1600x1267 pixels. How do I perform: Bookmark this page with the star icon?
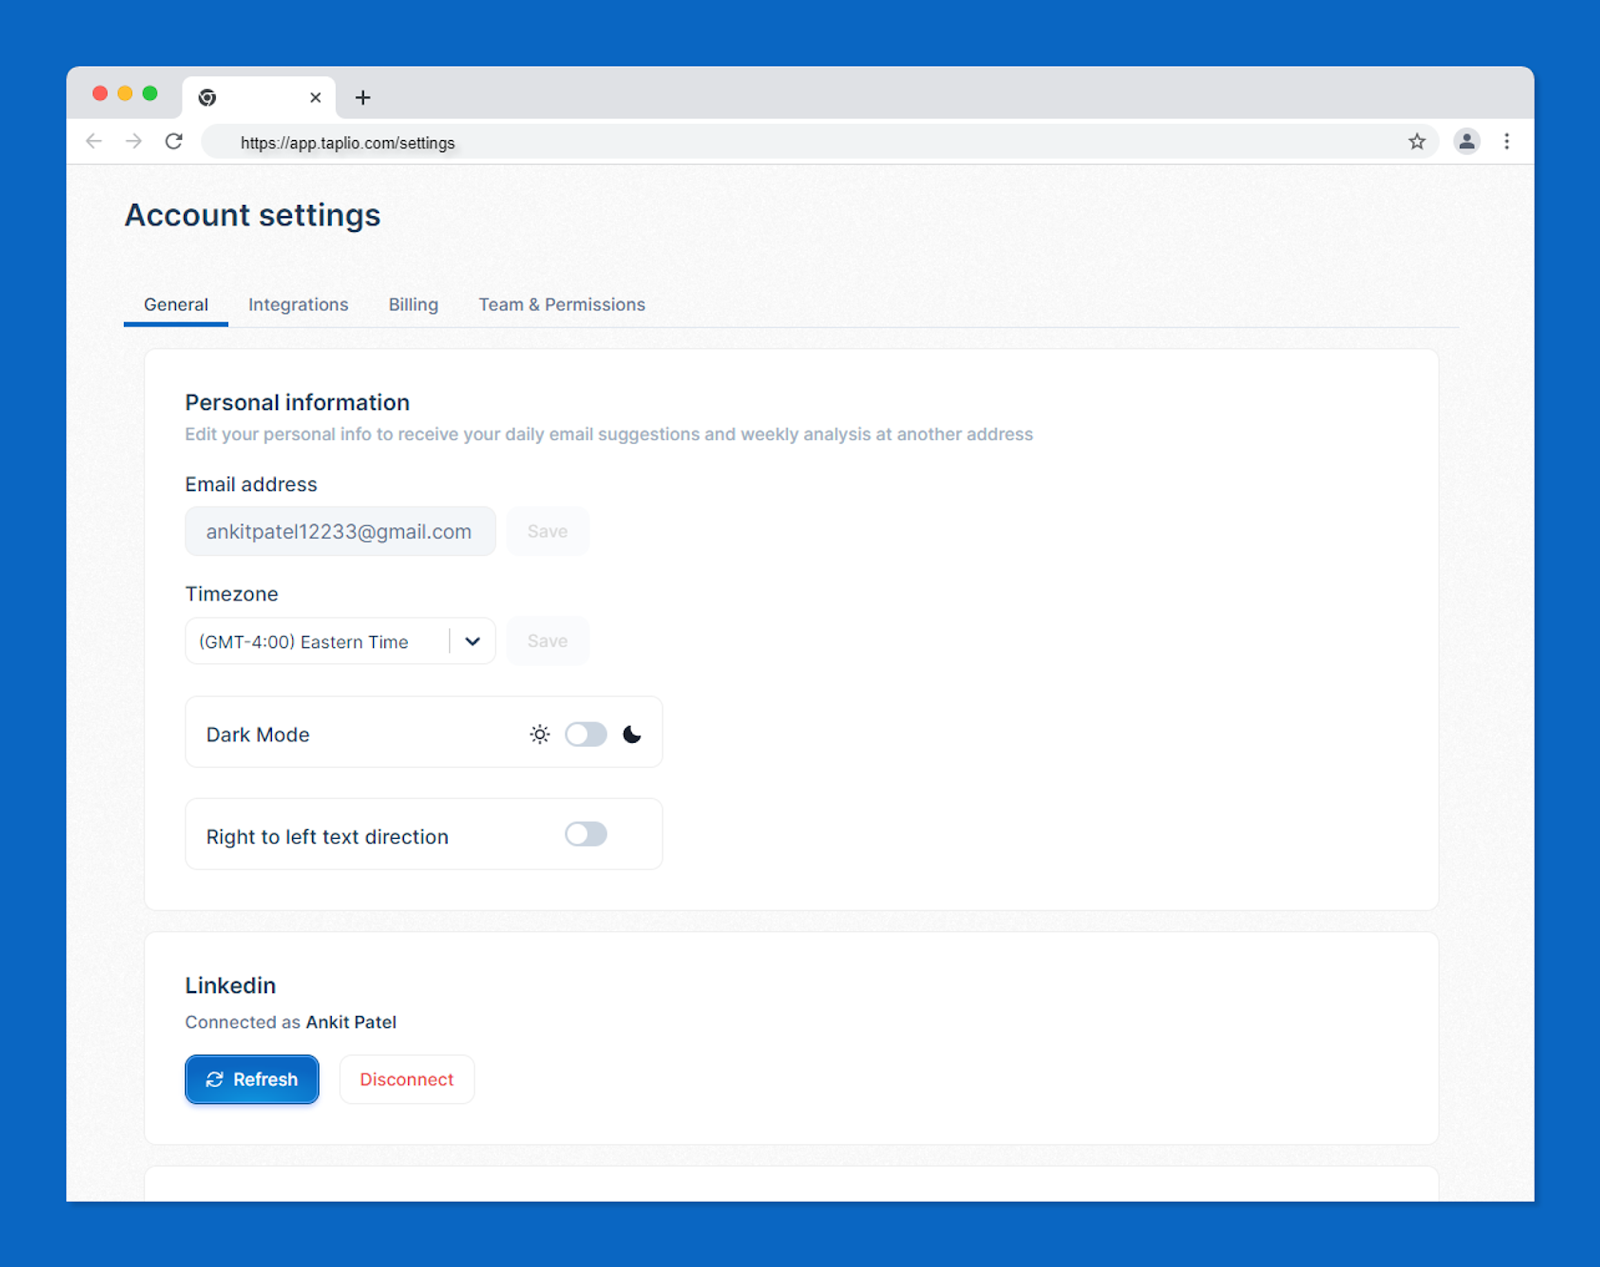coord(1417,141)
